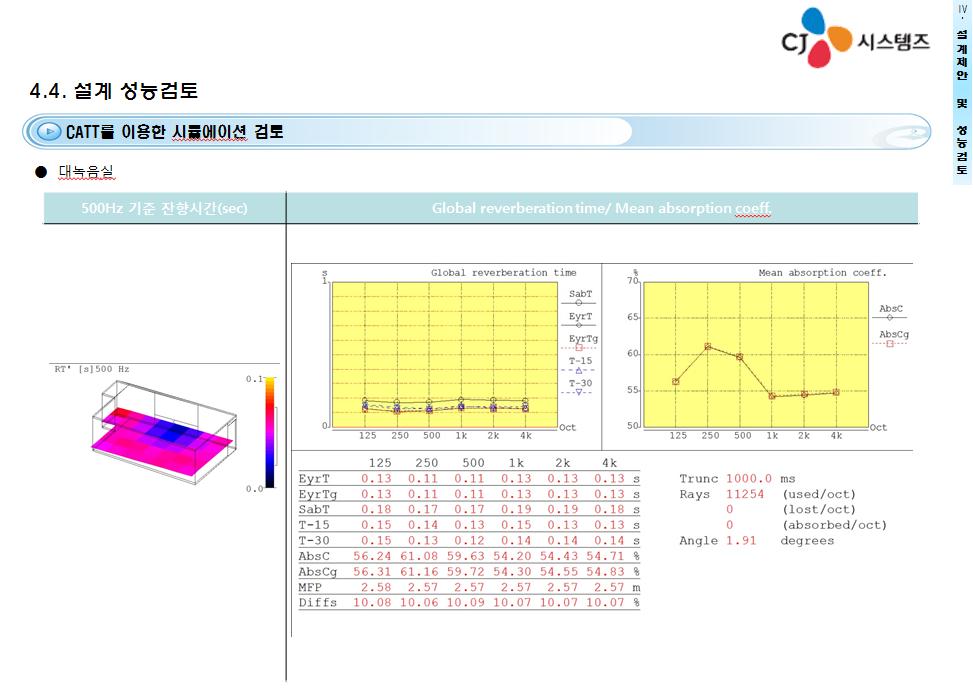Click the 500Hz 기준 잔향시간 column header
The height and width of the screenshot is (694, 973).
[164, 208]
